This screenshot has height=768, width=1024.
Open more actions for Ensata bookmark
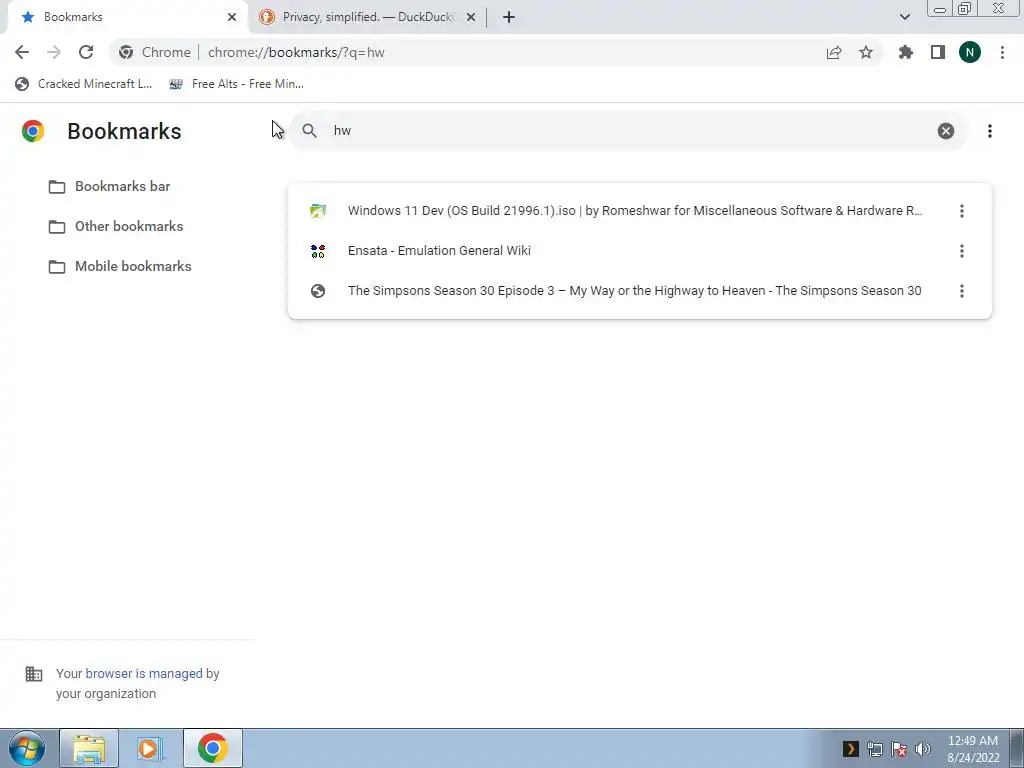tap(961, 251)
